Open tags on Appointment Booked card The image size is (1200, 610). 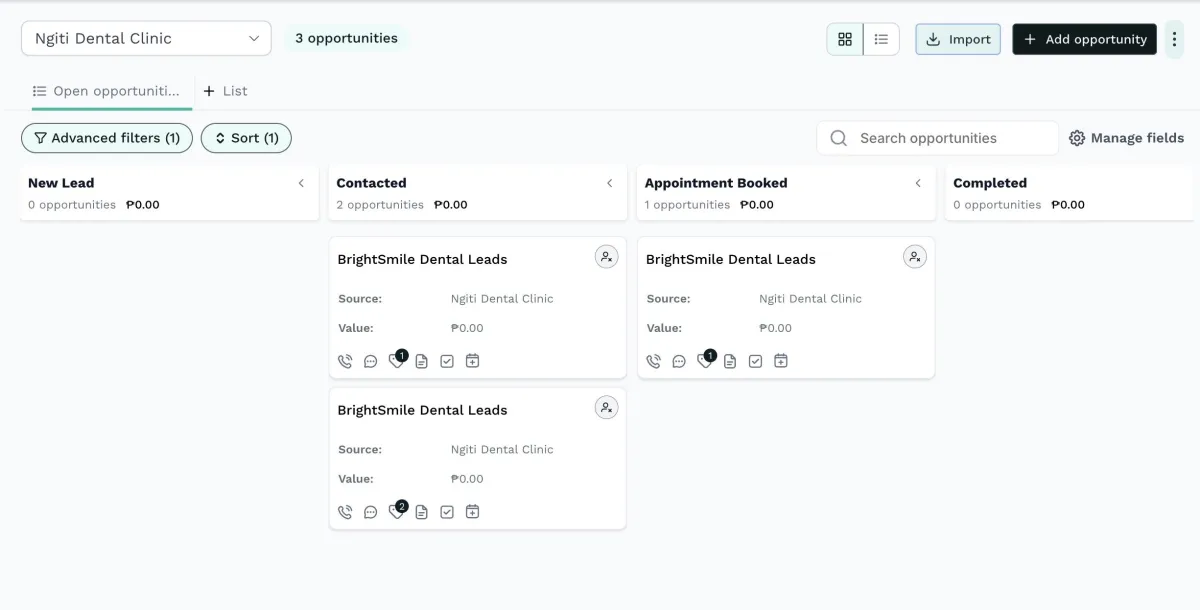706,360
